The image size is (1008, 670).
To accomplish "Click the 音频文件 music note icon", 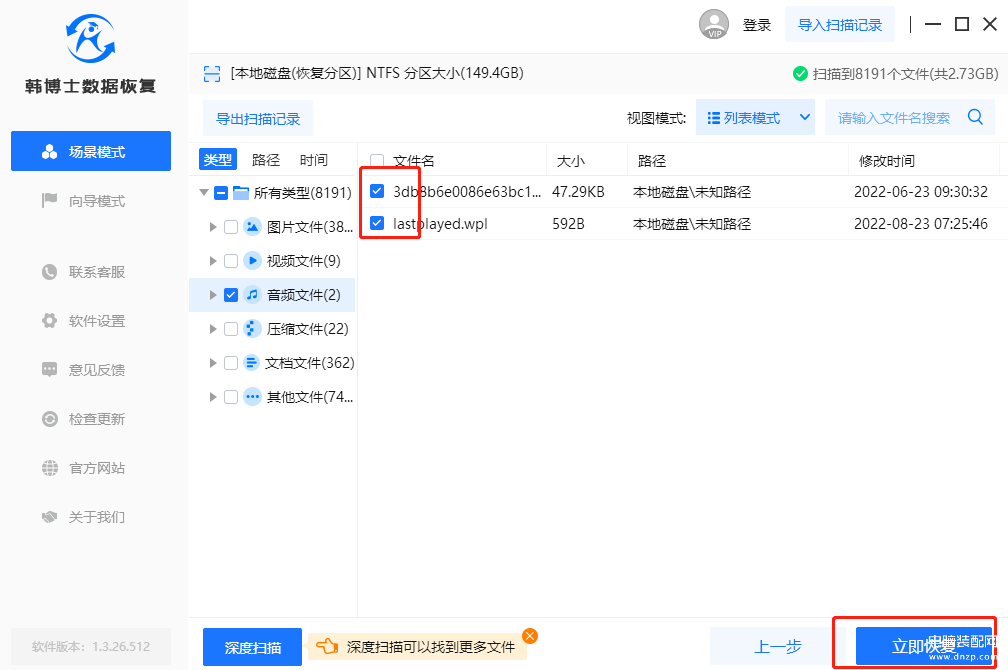I will click(x=253, y=294).
